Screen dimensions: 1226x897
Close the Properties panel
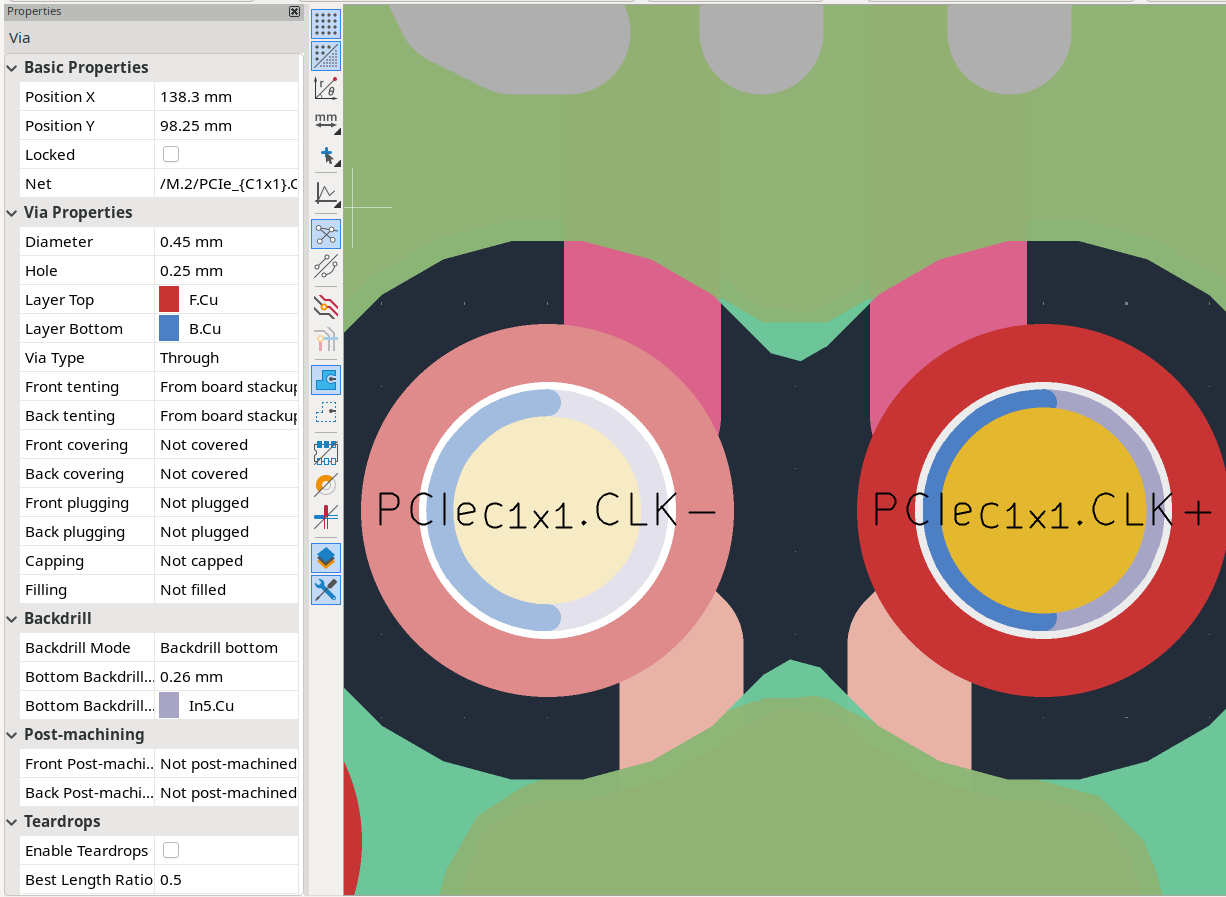[294, 11]
